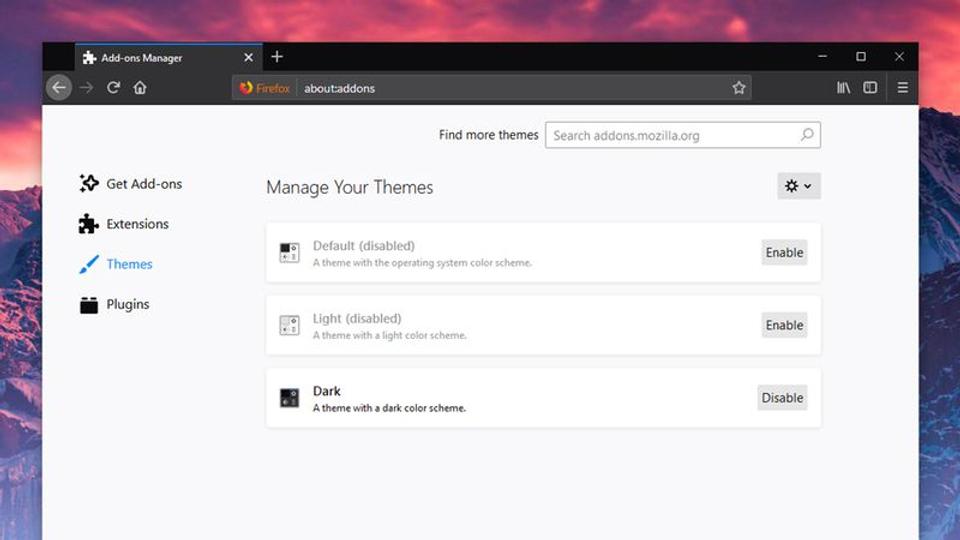
Task: Click the Extensions puzzle piece icon
Action: [x=89, y=223]
